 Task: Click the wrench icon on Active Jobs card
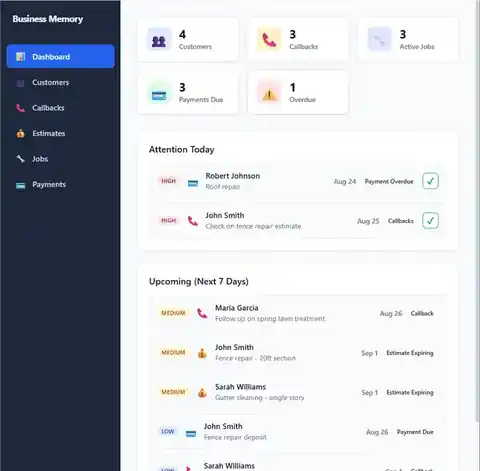[379, 40]
